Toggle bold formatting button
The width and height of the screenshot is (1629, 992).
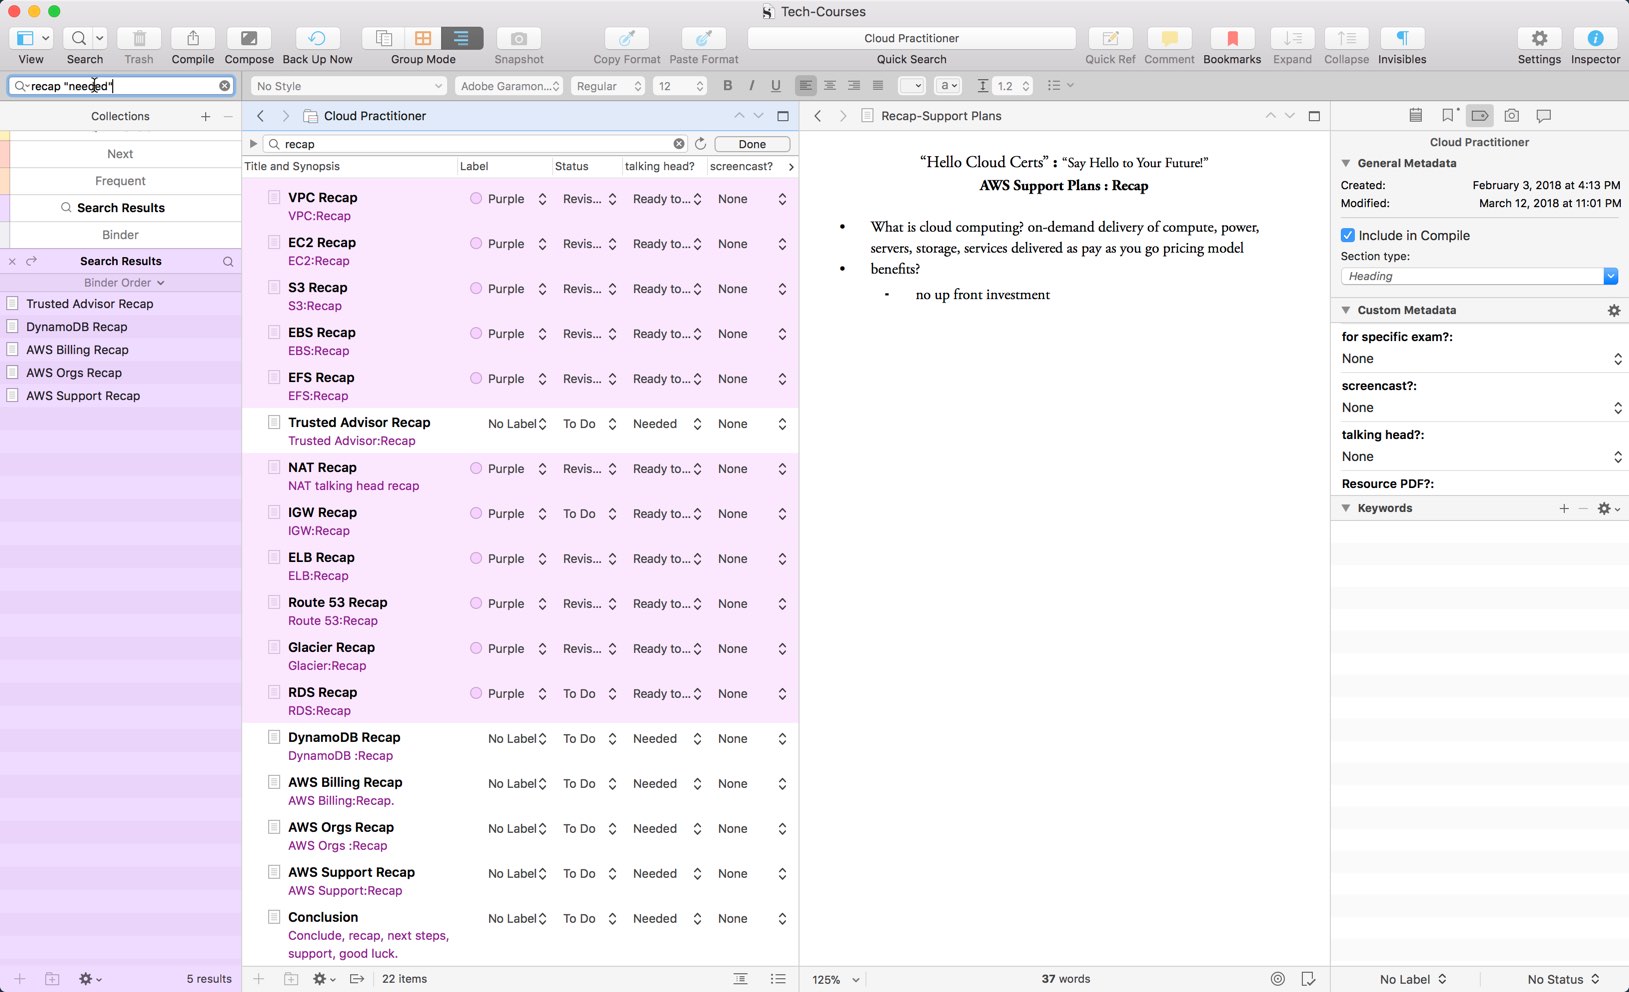(x=727, y=86)
